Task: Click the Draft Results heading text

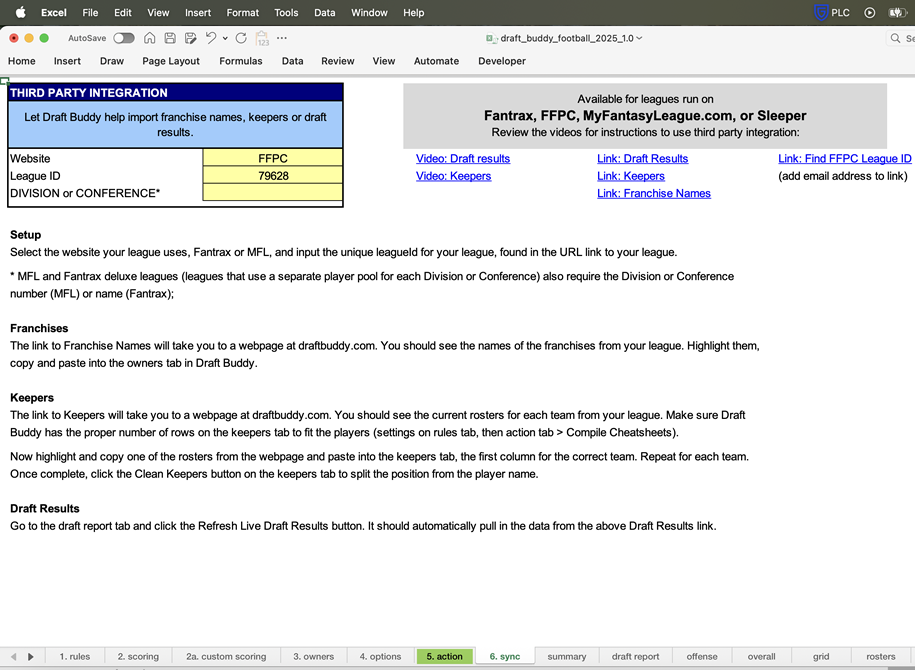Action: pyautogui.click(x=45, y=508)
